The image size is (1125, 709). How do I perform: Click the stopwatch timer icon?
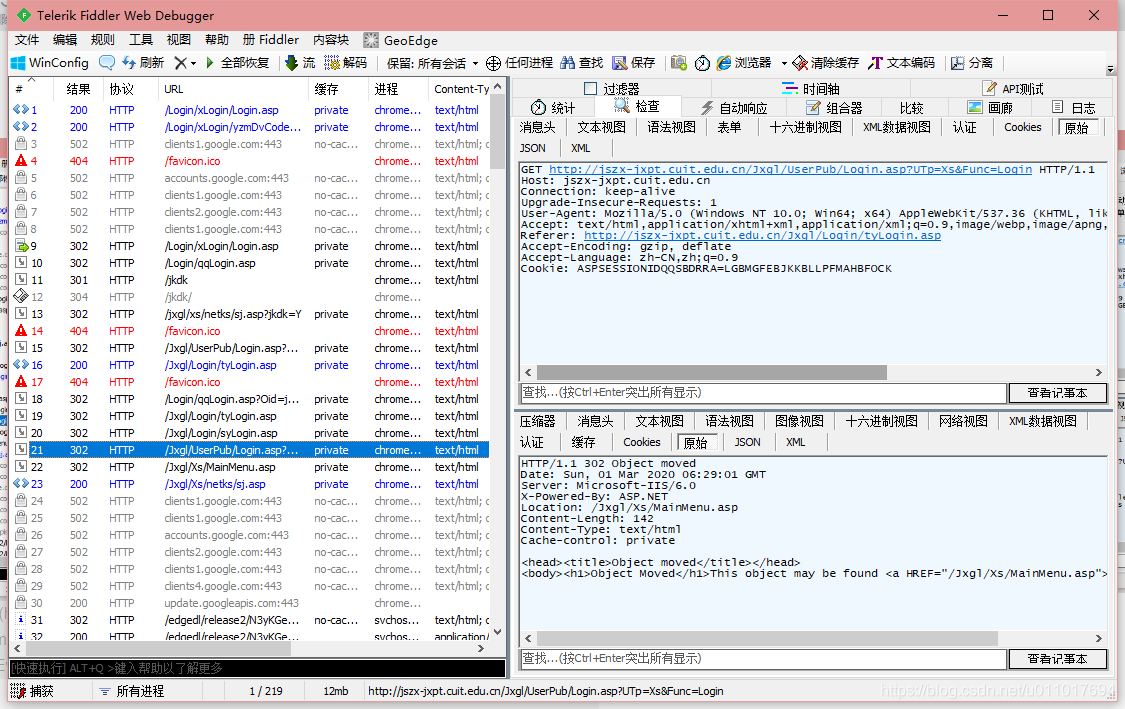click(702, 63)
